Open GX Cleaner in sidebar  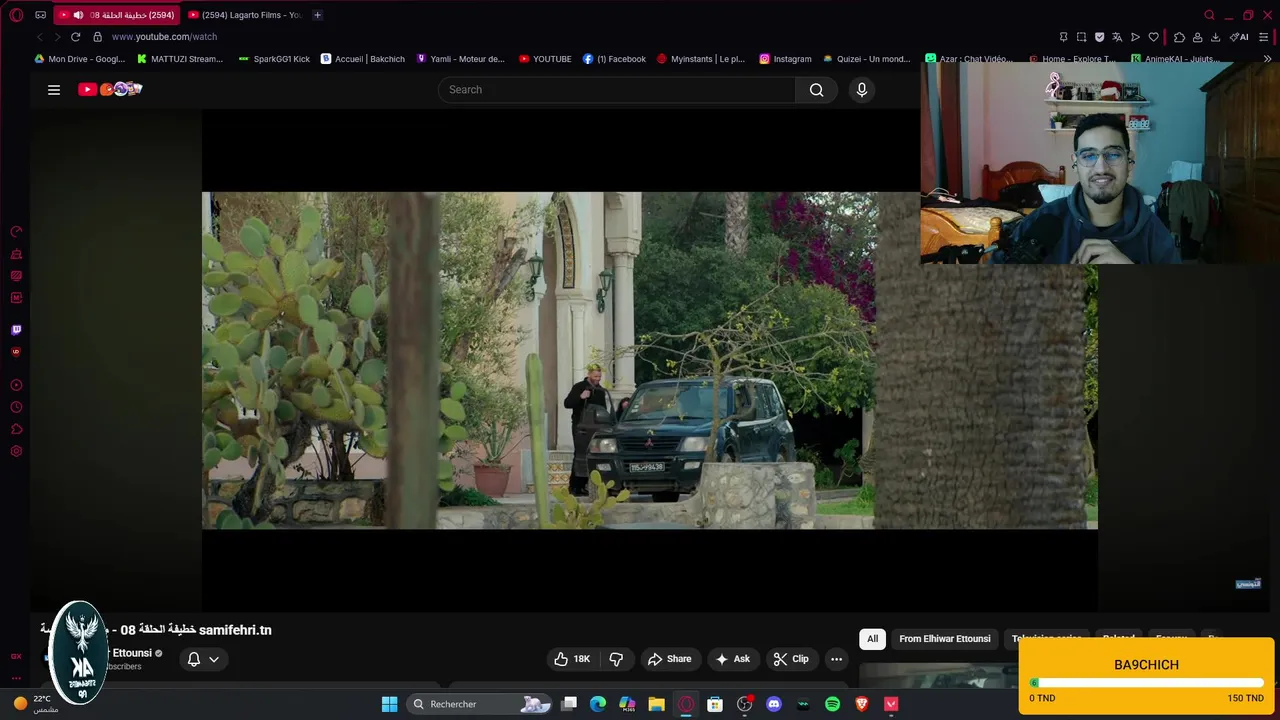pos(16,254)
